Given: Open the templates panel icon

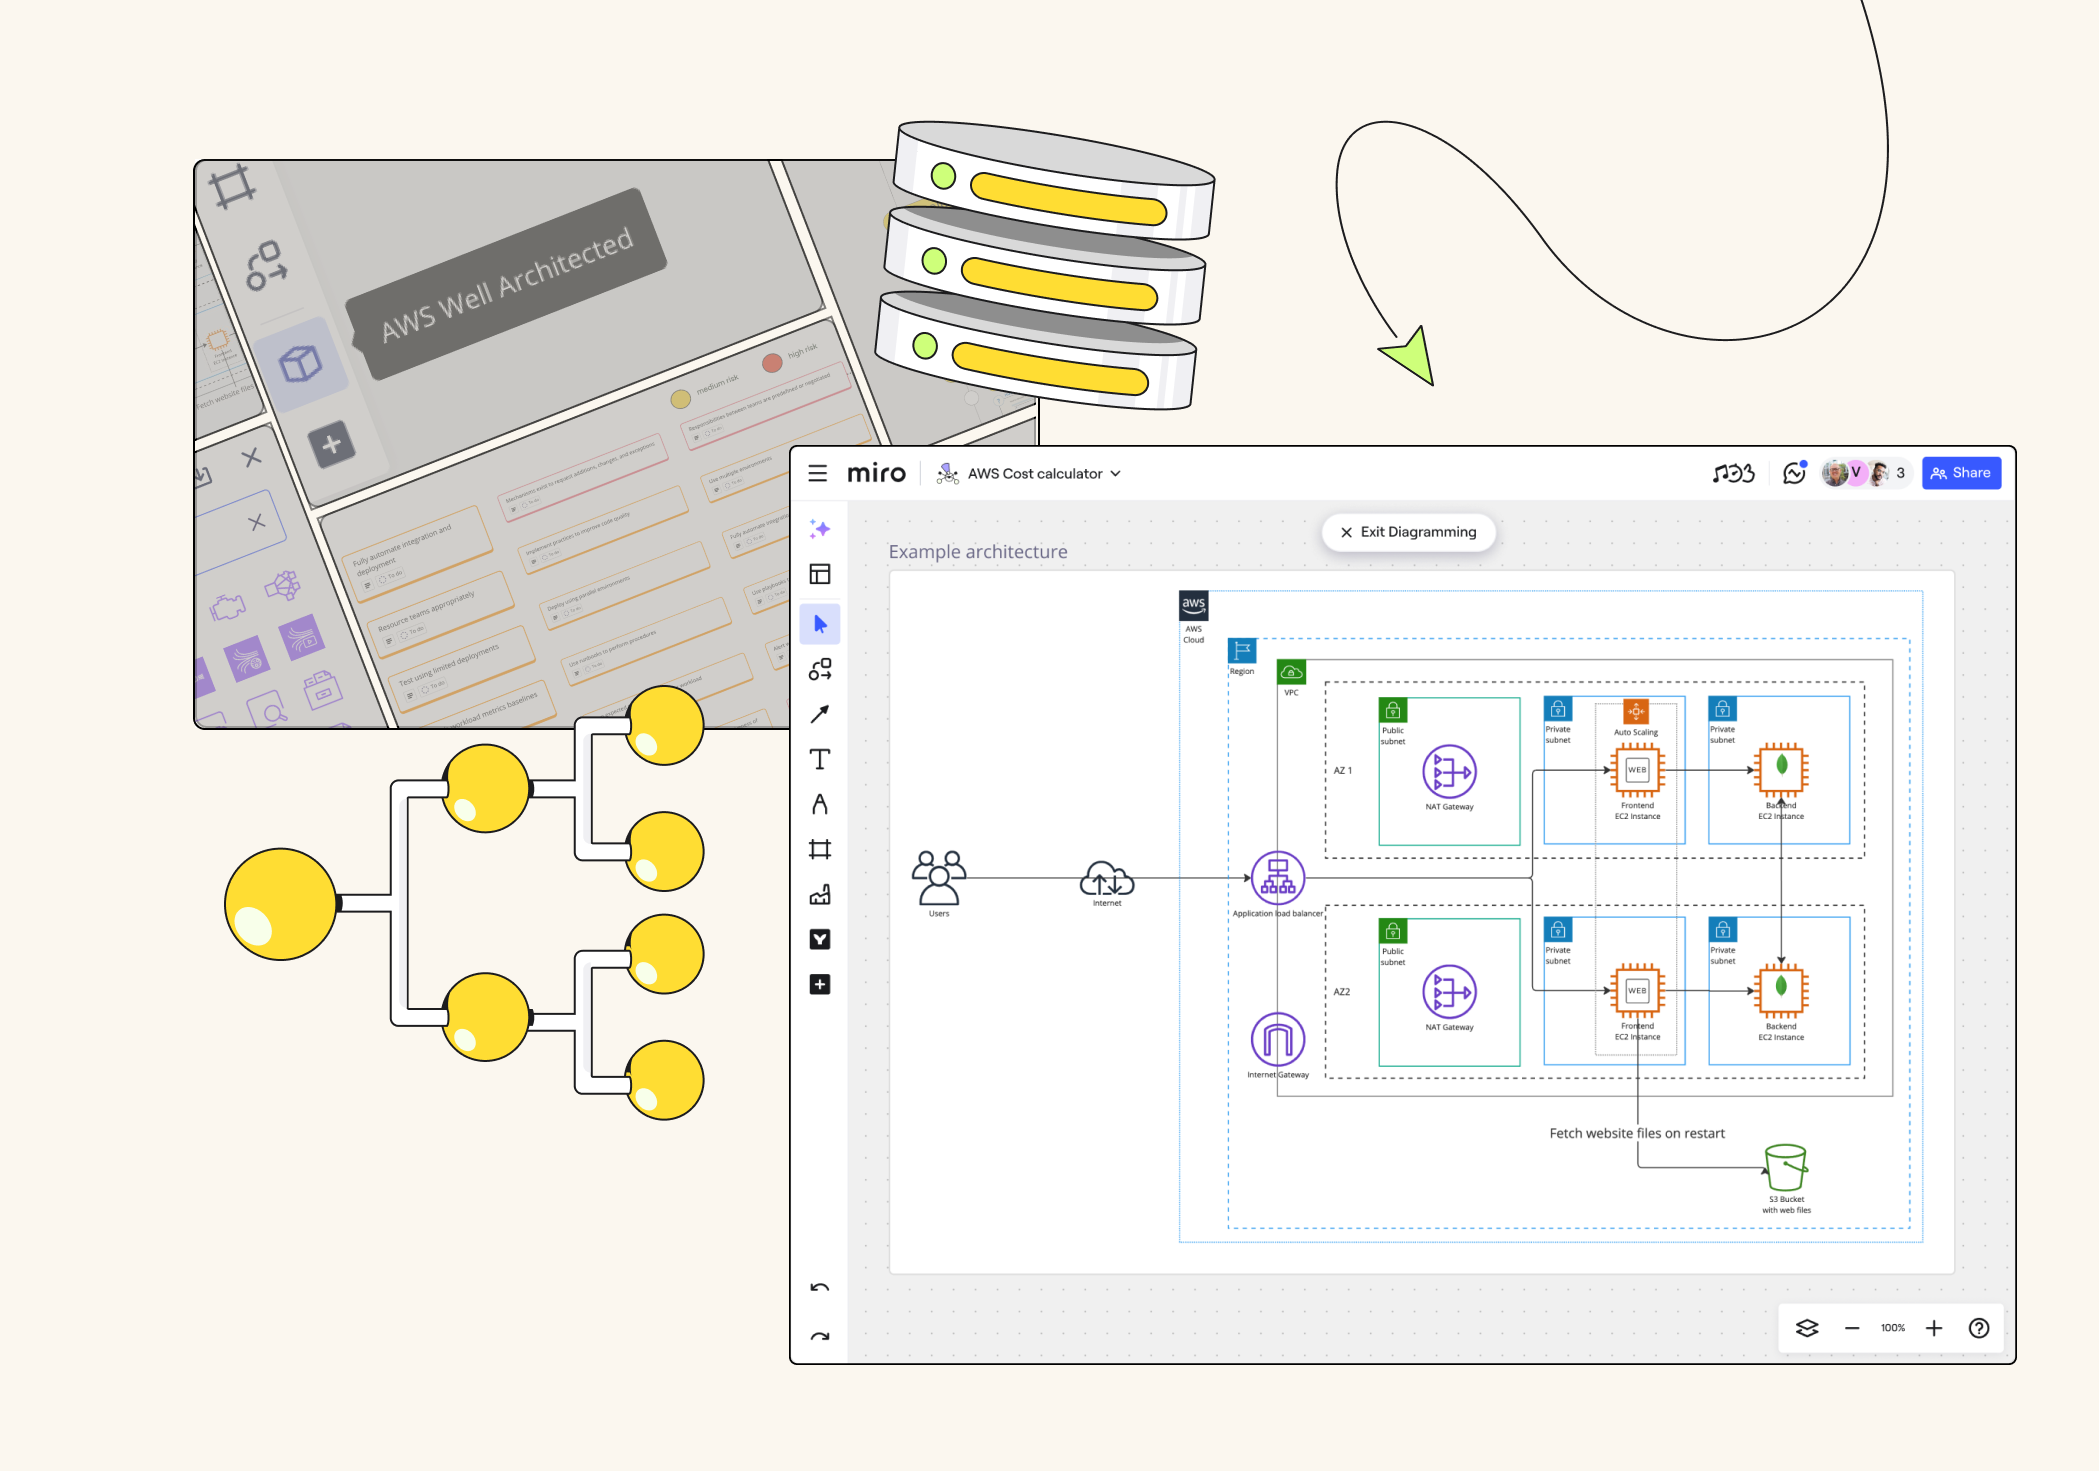Looking at the screenshot, I should click(820, 574).
